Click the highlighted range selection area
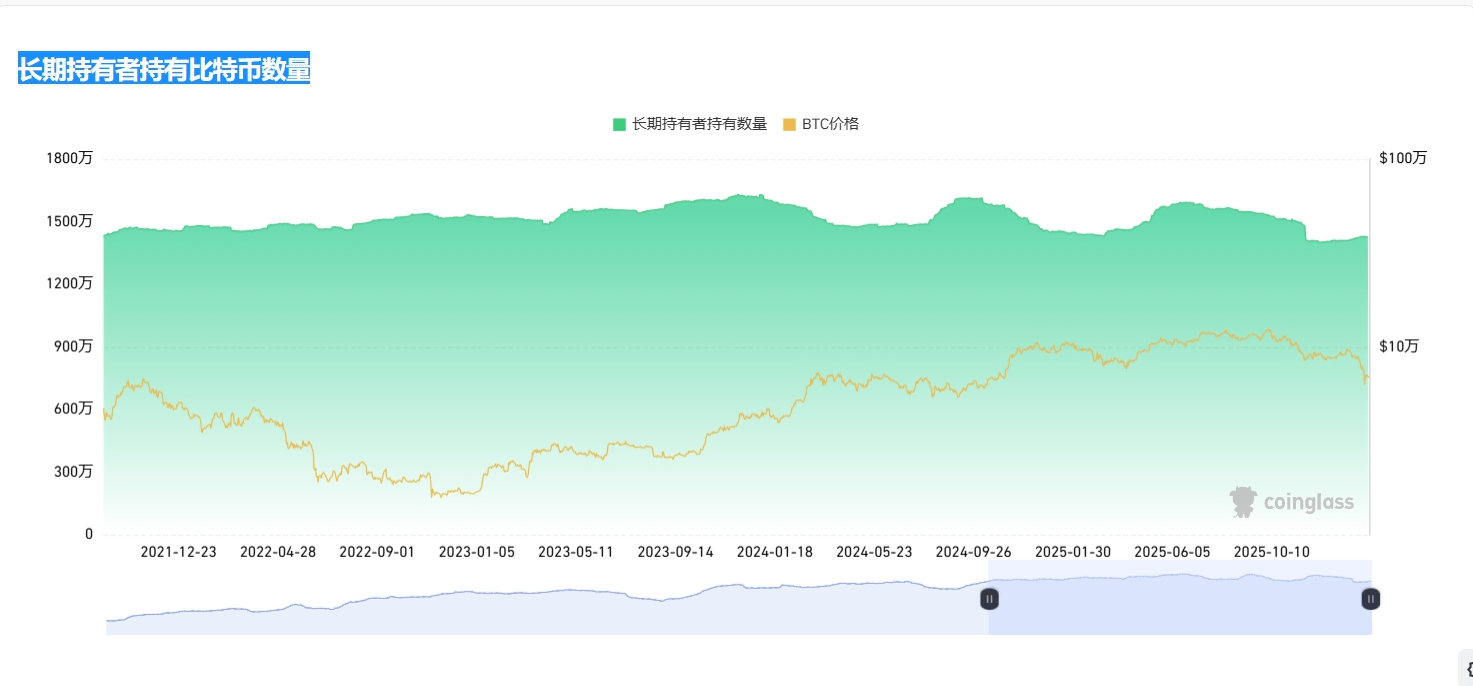The height and width of the screenshot is (686, 1473). (x=1180, y=597)
